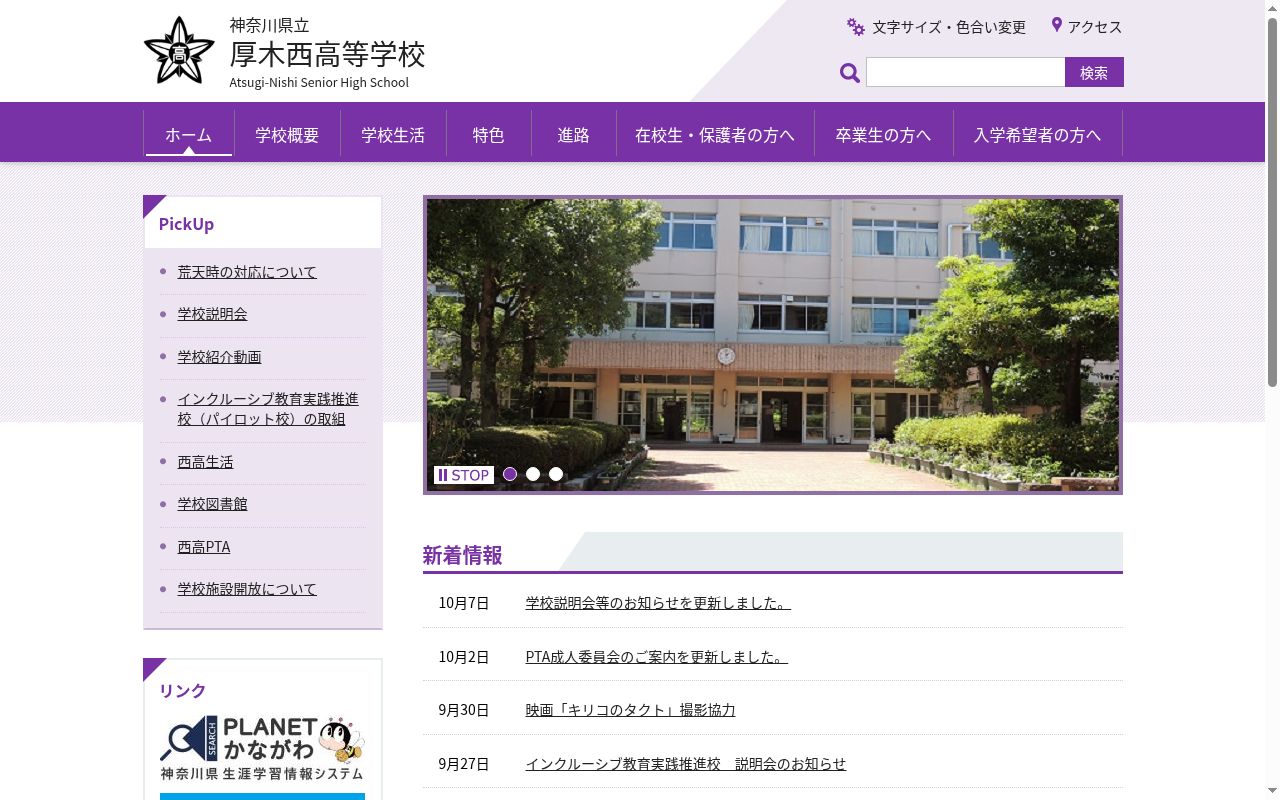
Task: Open the 学校説明会 PickUp link
Action: pos(213,314)
